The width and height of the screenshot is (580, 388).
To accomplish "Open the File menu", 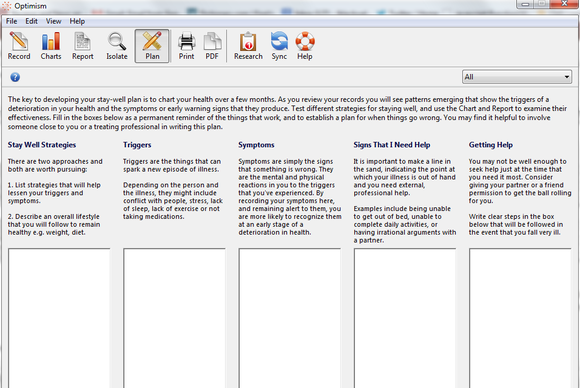I will click(11, 21).
